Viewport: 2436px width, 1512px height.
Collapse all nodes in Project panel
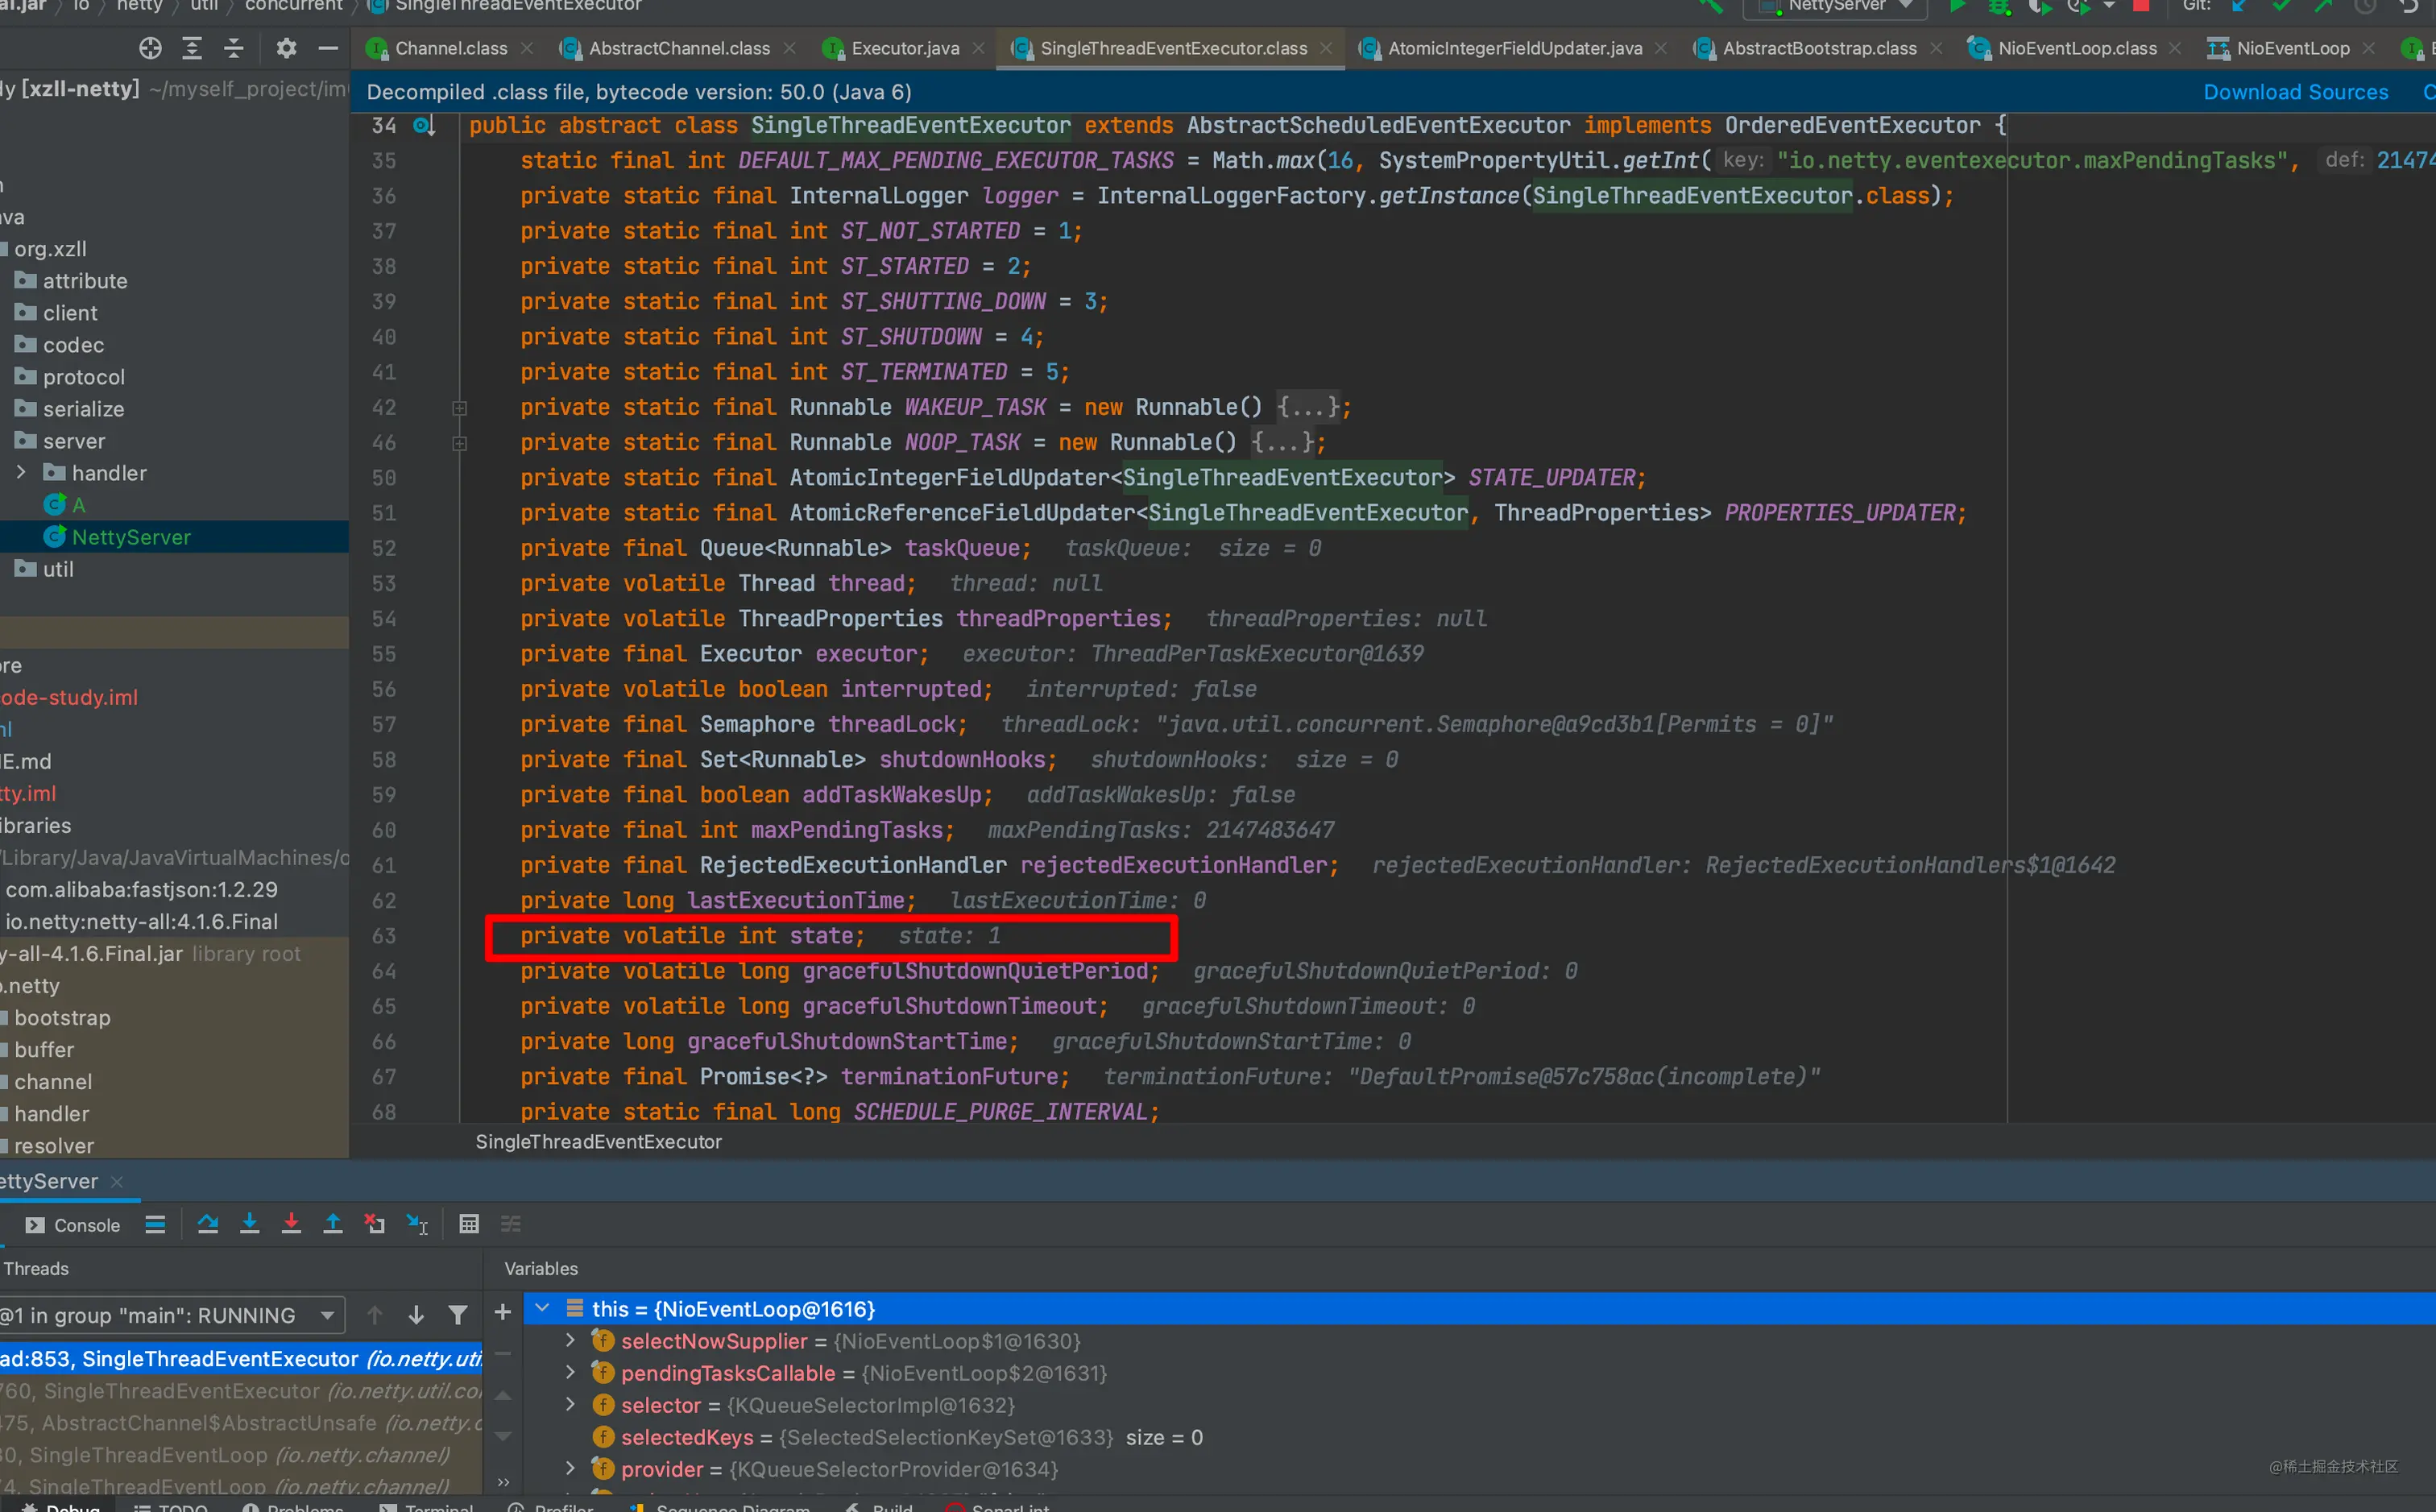pyautogui.click(x=234, y=47)
